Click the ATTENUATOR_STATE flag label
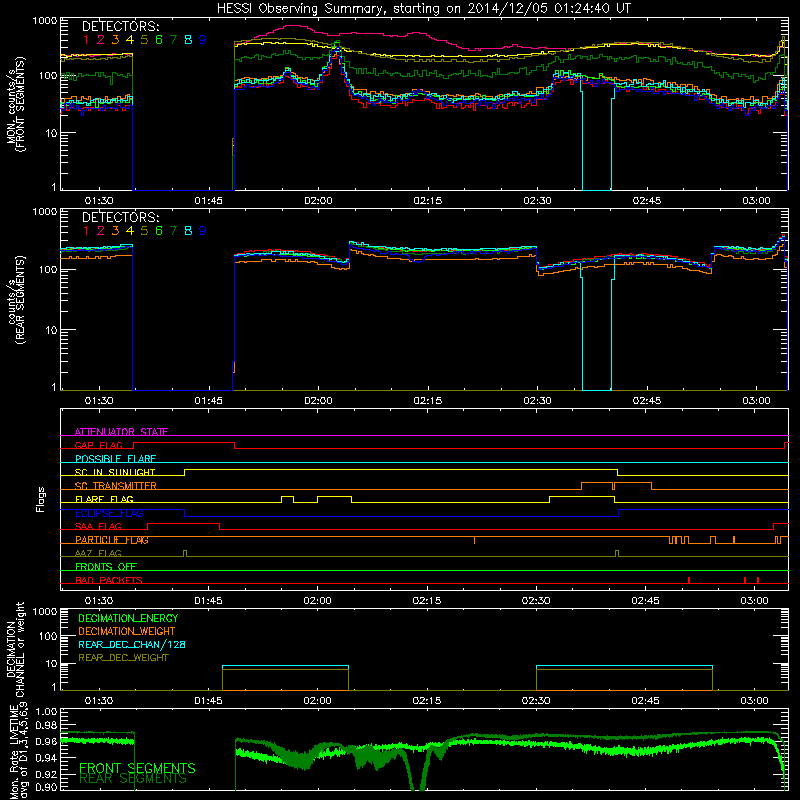 point(121,432)
